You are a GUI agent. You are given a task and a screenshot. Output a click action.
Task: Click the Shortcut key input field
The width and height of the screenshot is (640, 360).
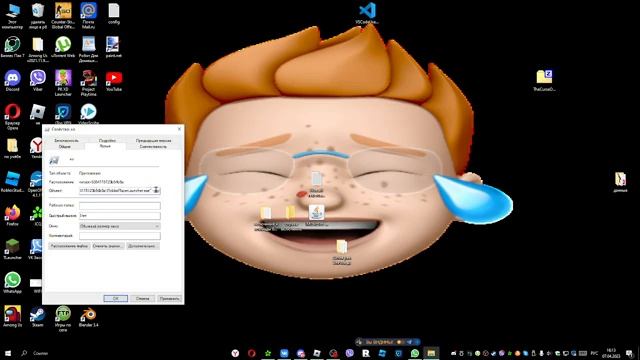click(120, 216)
